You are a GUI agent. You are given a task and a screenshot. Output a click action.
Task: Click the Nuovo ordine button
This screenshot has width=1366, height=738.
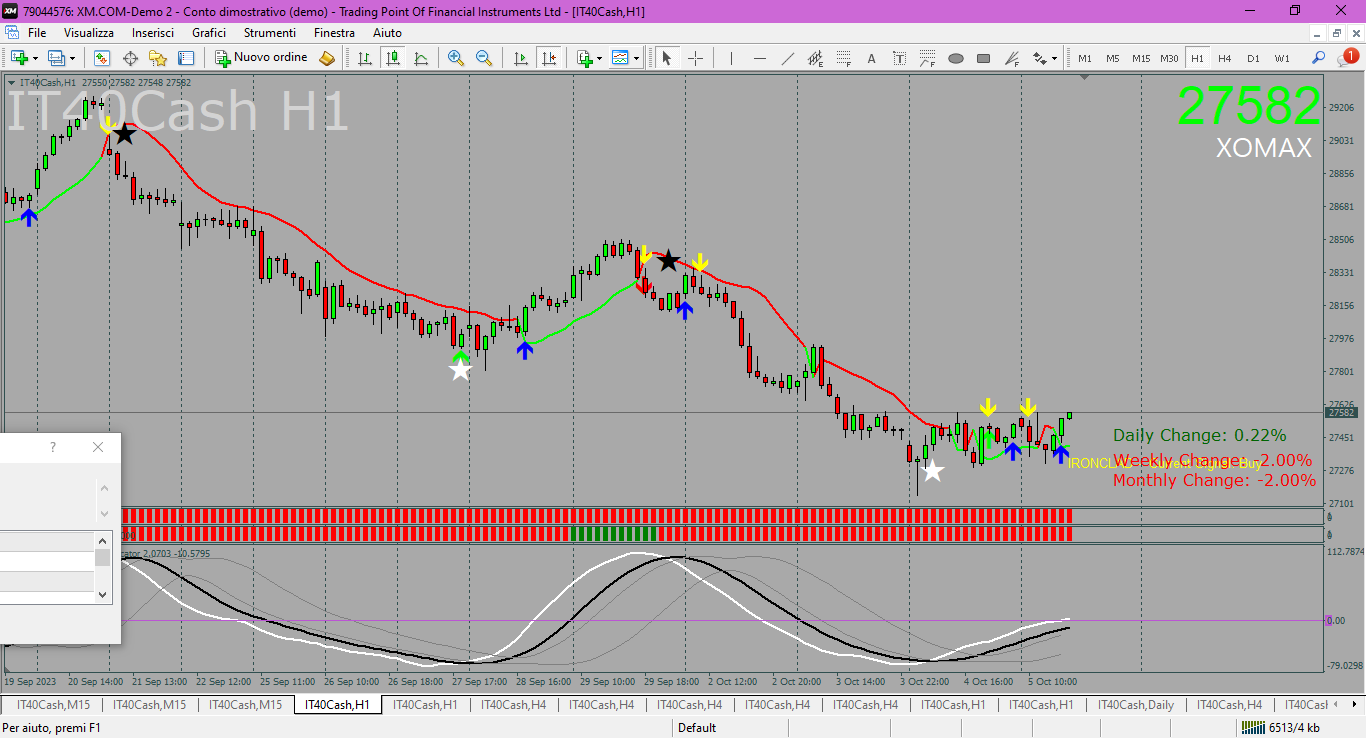pos(261,58)
